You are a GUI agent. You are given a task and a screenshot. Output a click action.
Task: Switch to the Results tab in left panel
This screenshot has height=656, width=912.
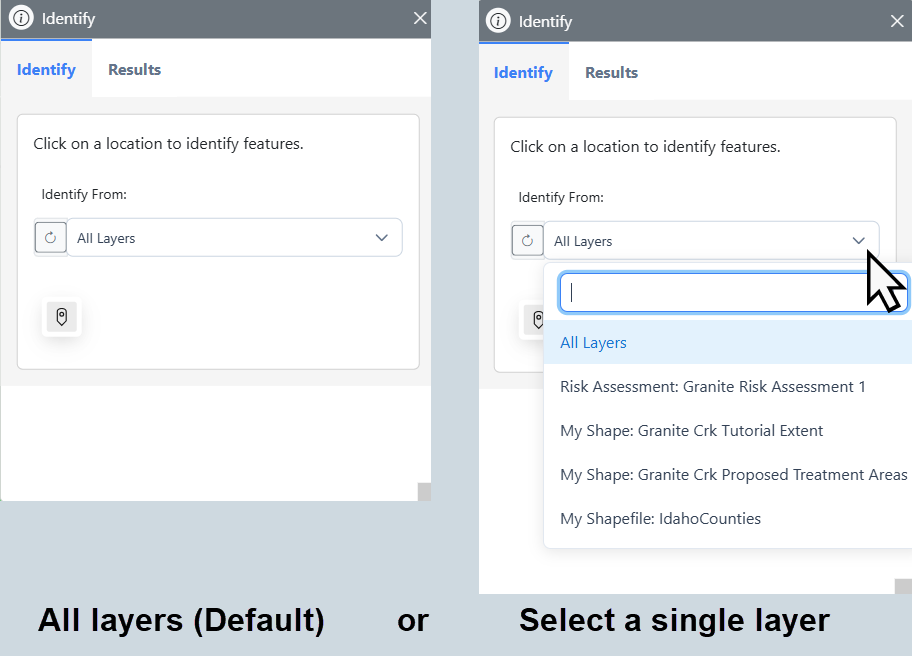[x=134, y=69]
